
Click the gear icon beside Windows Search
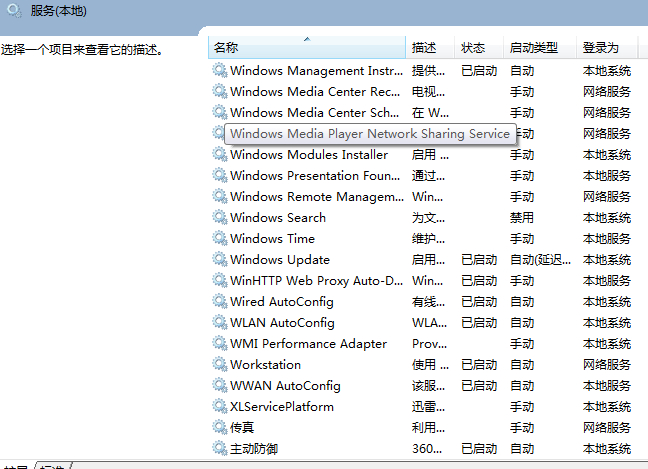(x=220, y=218)
